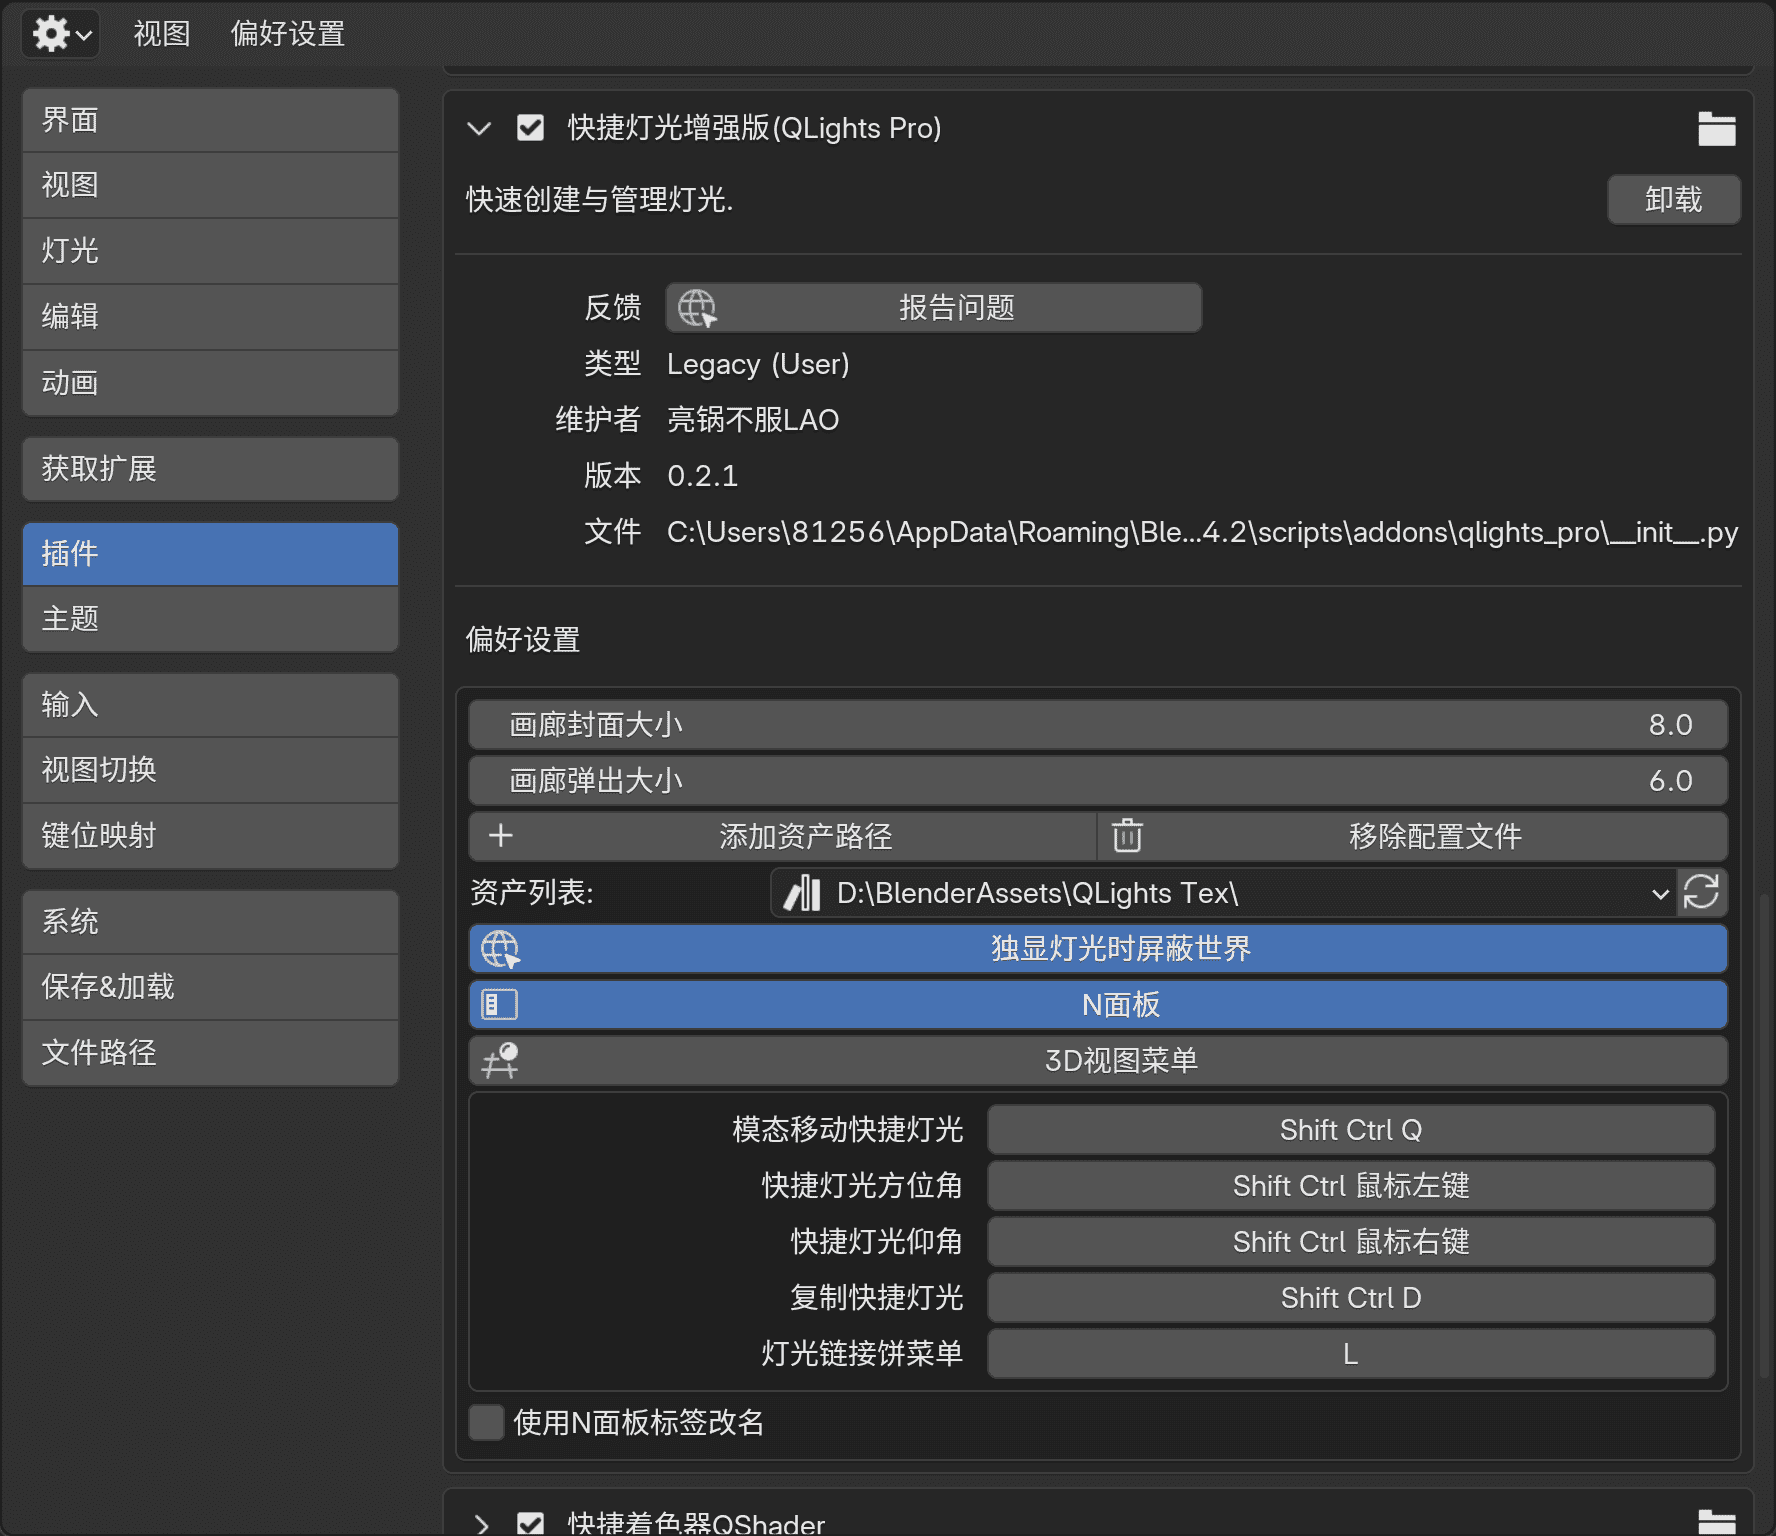The height and width of the screenshot is (1536, 1776).
Task: Enable 使用N面板标签改名 checkbox
Action: tap(487, 1422)
